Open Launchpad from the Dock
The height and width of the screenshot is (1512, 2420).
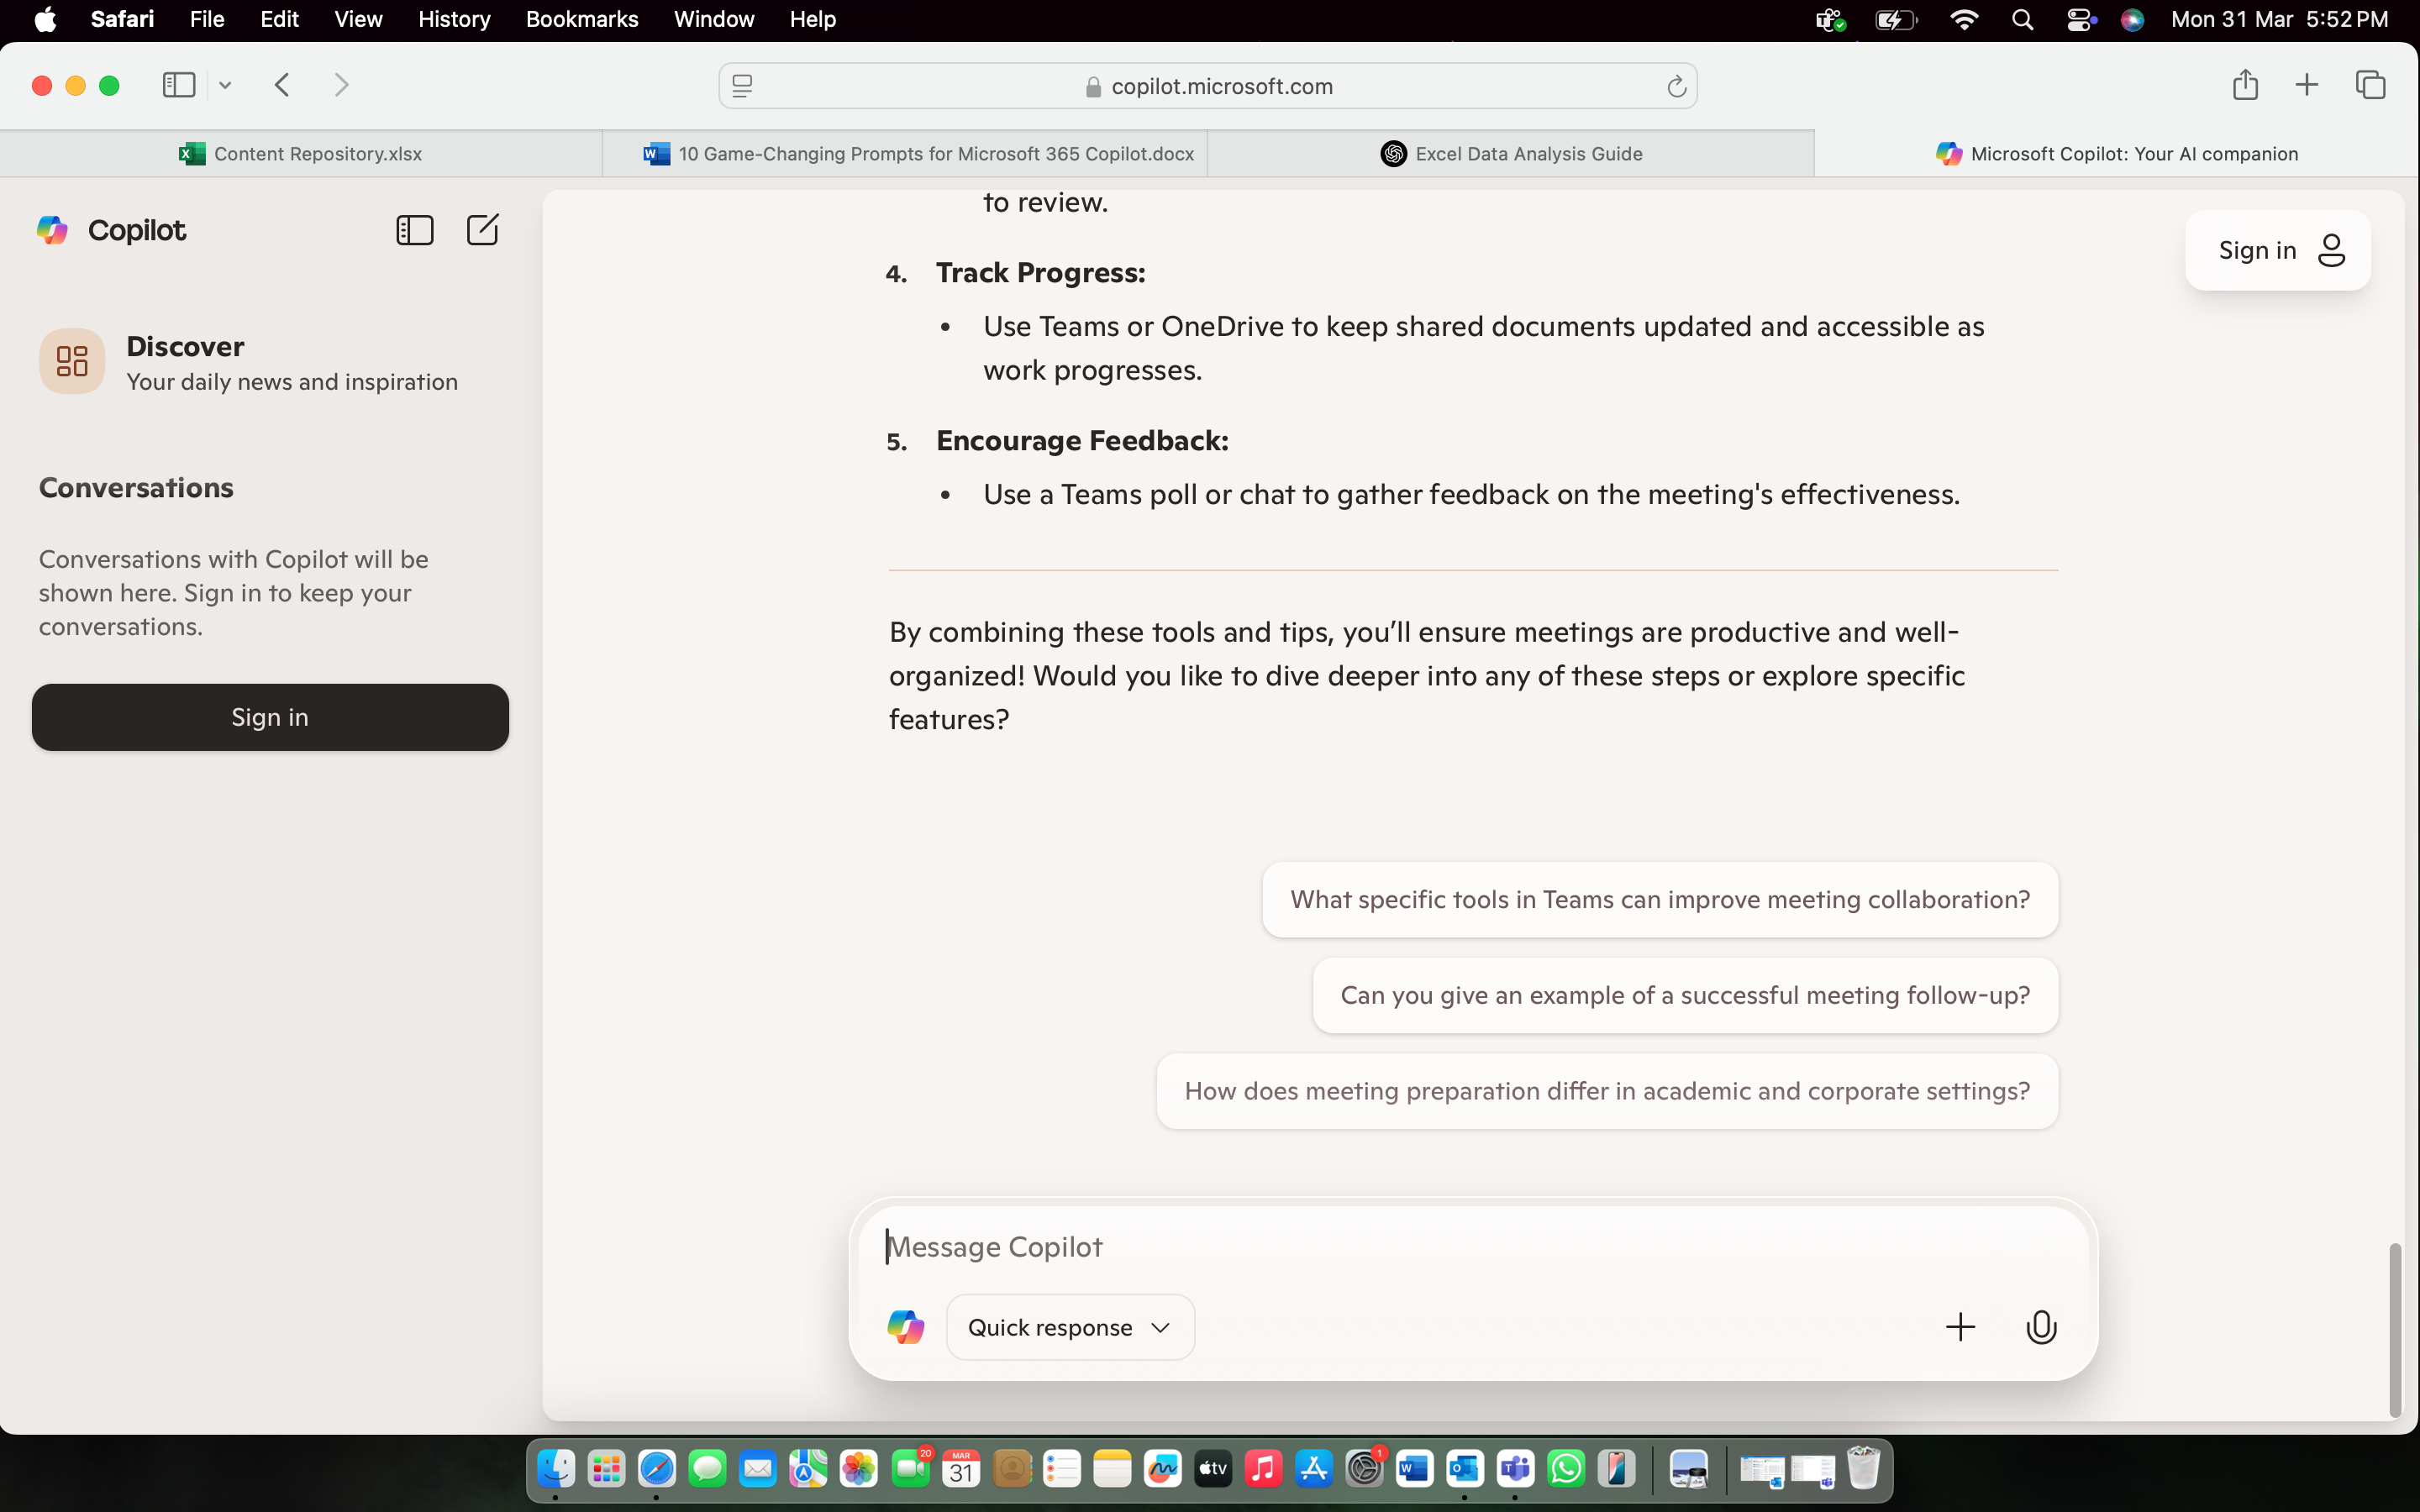[x=606, y=1469]
